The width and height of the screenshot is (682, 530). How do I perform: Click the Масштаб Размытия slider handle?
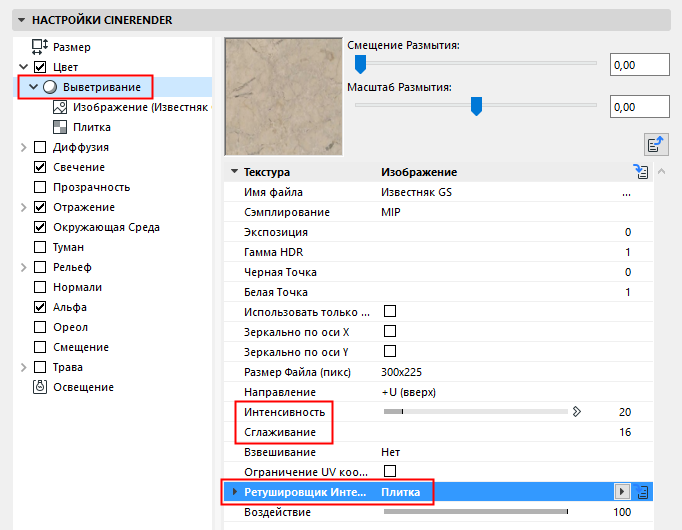477,105
